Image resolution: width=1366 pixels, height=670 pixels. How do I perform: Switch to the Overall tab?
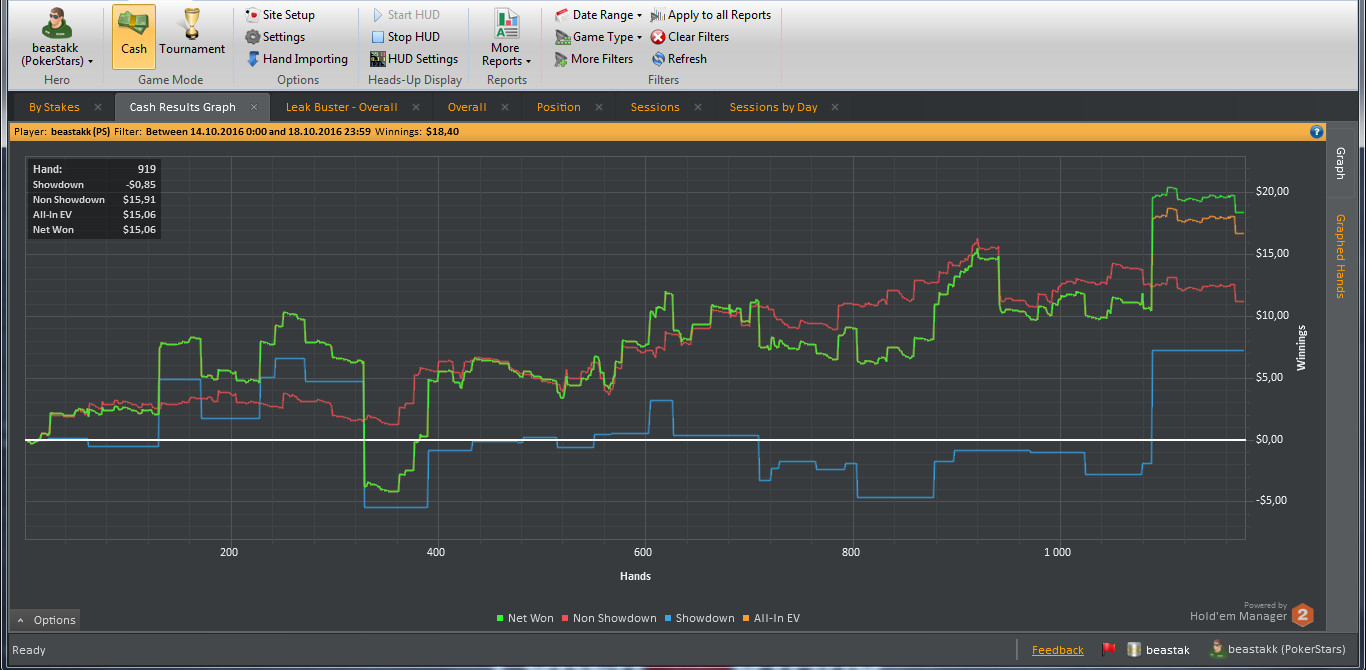[x=467, y=107]
